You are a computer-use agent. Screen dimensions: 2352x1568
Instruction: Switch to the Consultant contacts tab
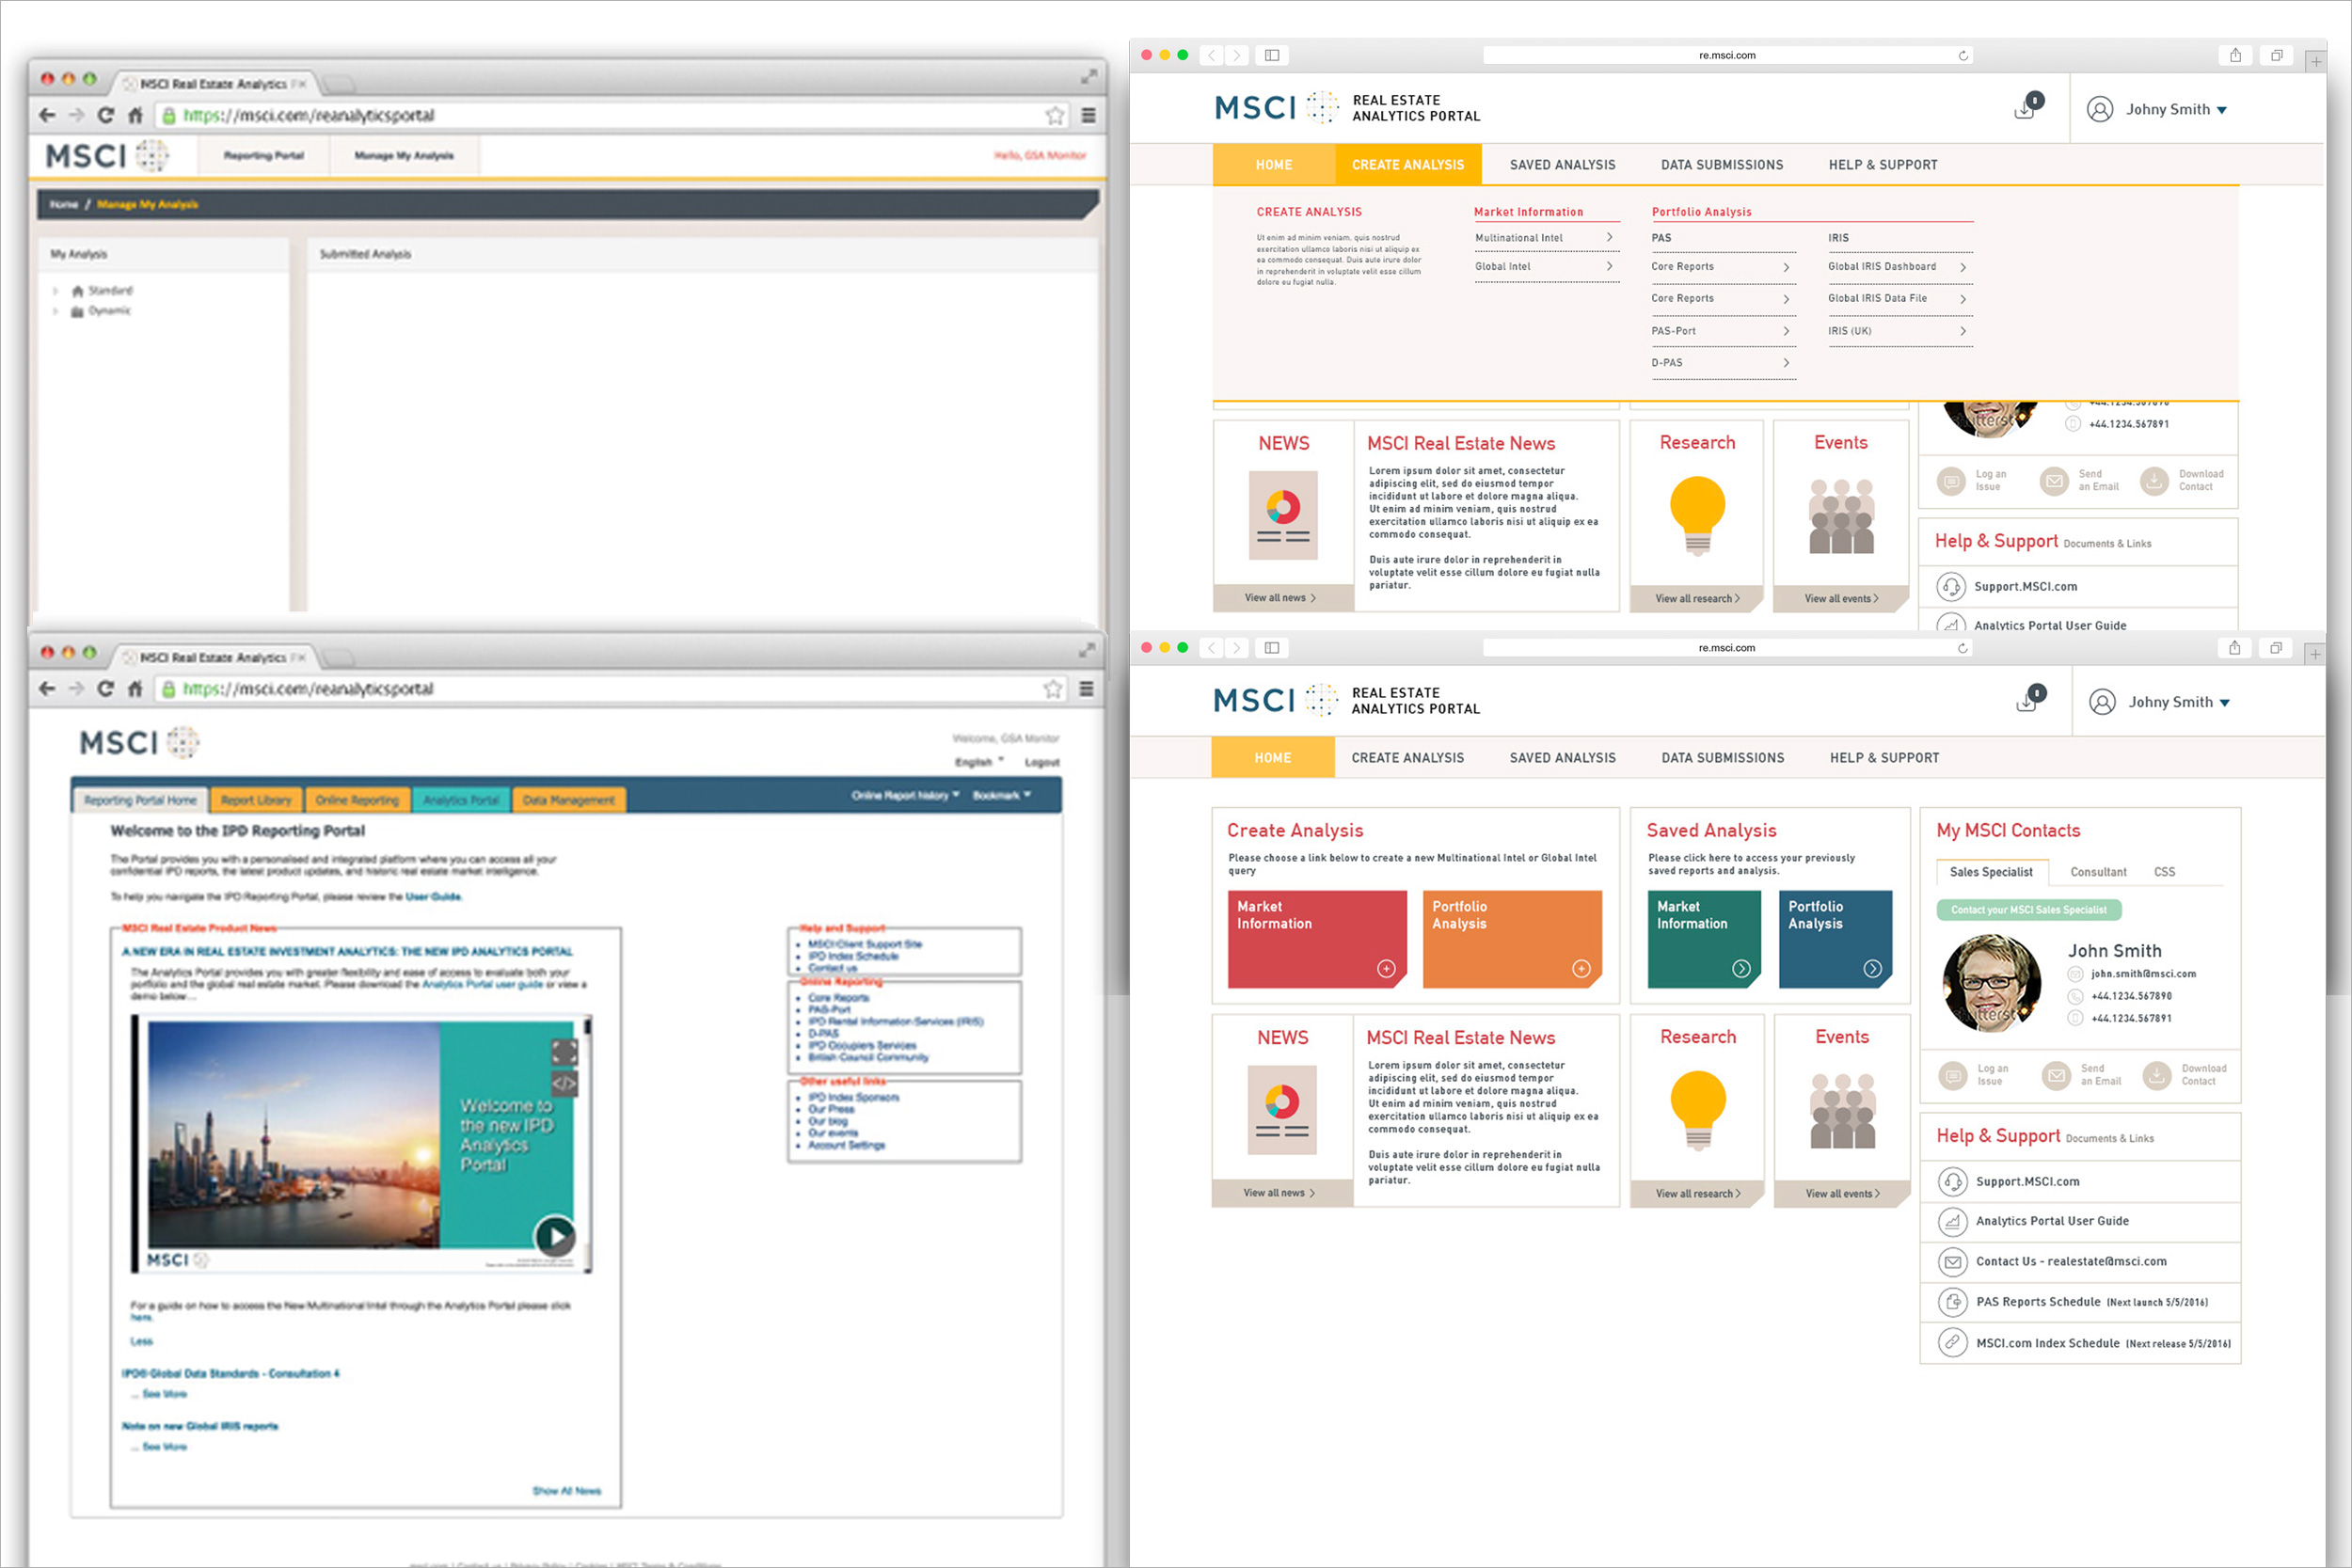pyautogui.click(x=2098, y=872)
